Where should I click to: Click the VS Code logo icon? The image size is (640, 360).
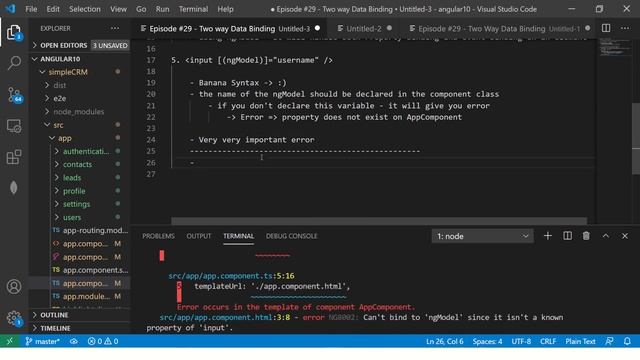tap(10, 9)
